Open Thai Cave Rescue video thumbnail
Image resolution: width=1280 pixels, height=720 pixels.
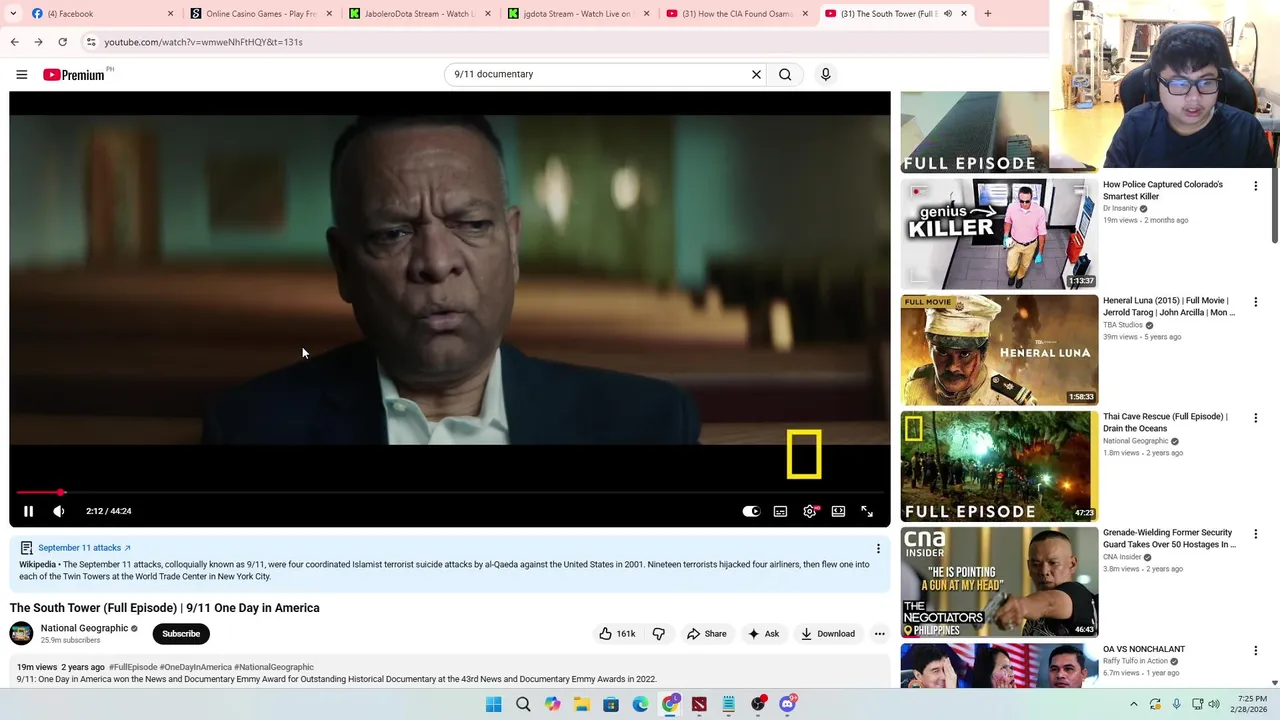[999, 466]
